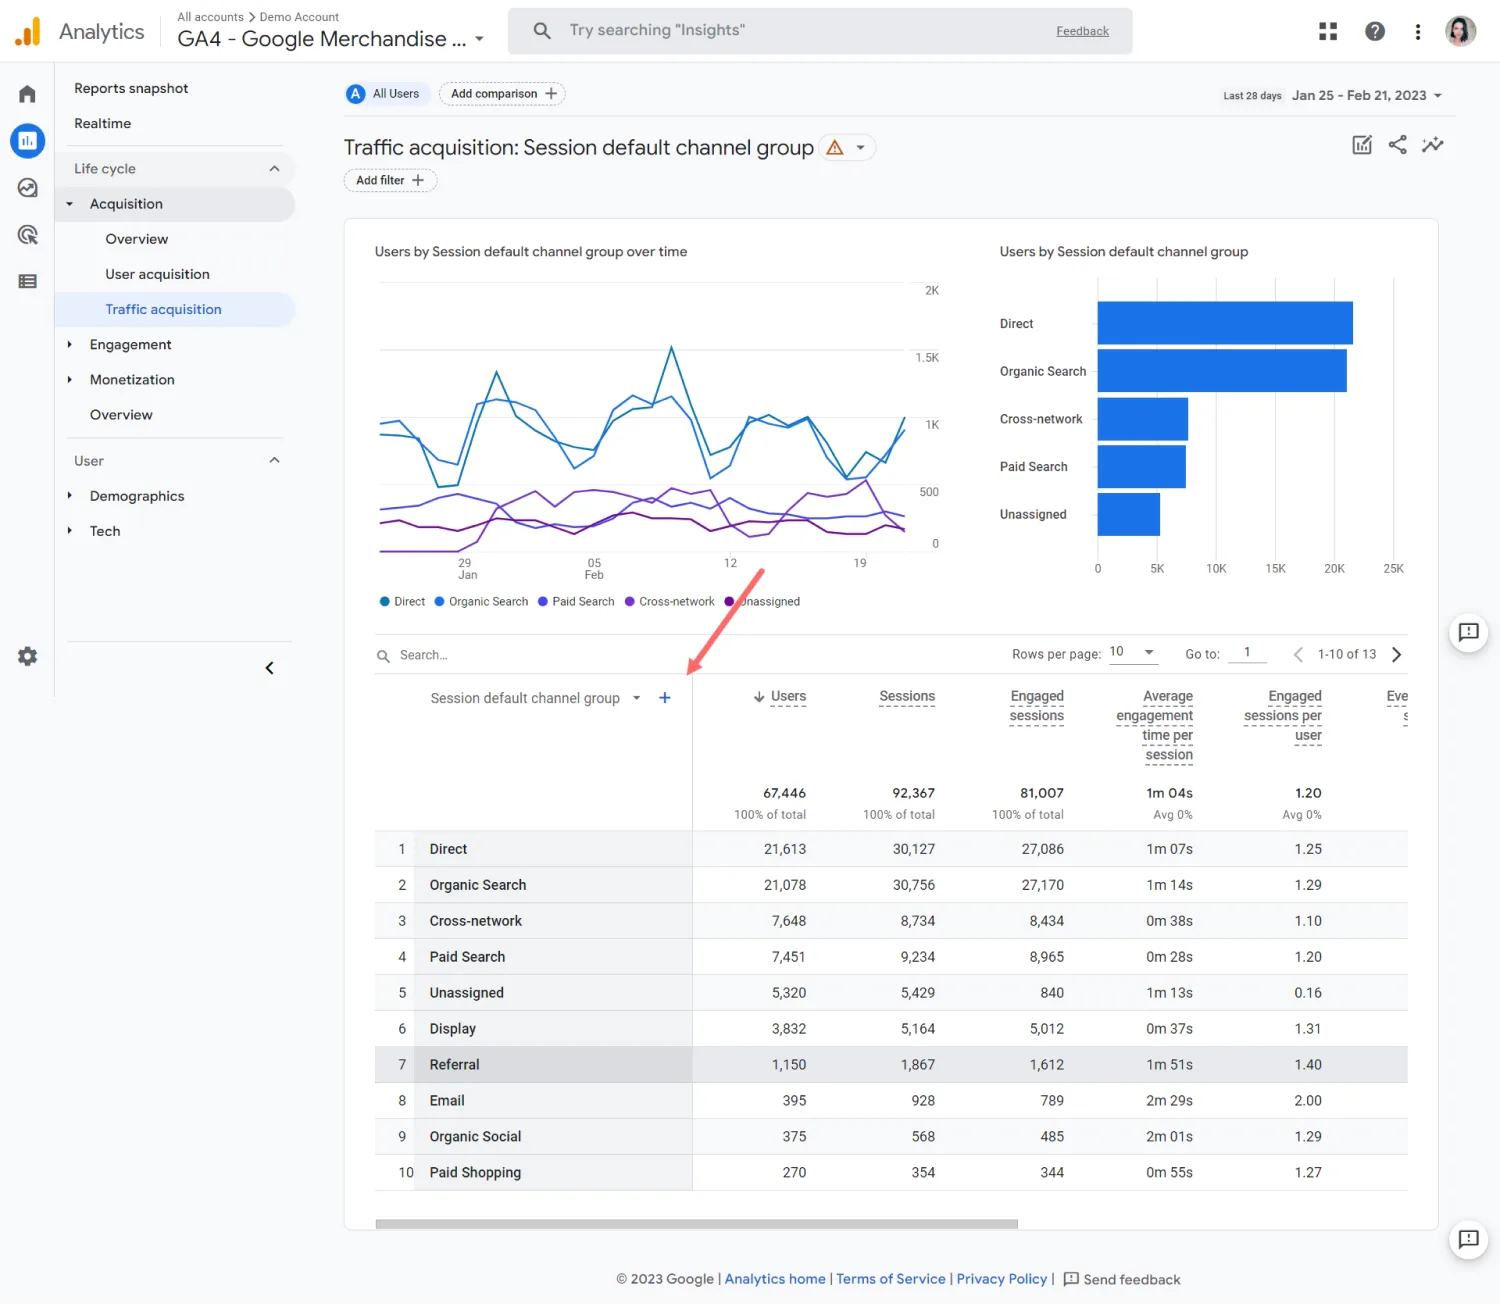This screenshot has width=1500, height=1304.
Task: Open the Insights sparkline icon
Action: coord(1433,145)
